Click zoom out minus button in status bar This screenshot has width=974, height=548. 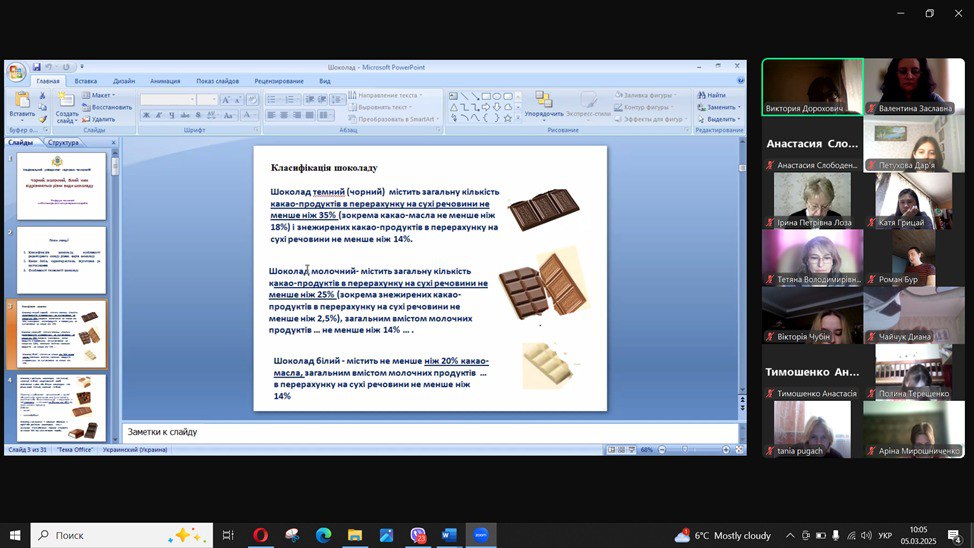coord(662,449)
